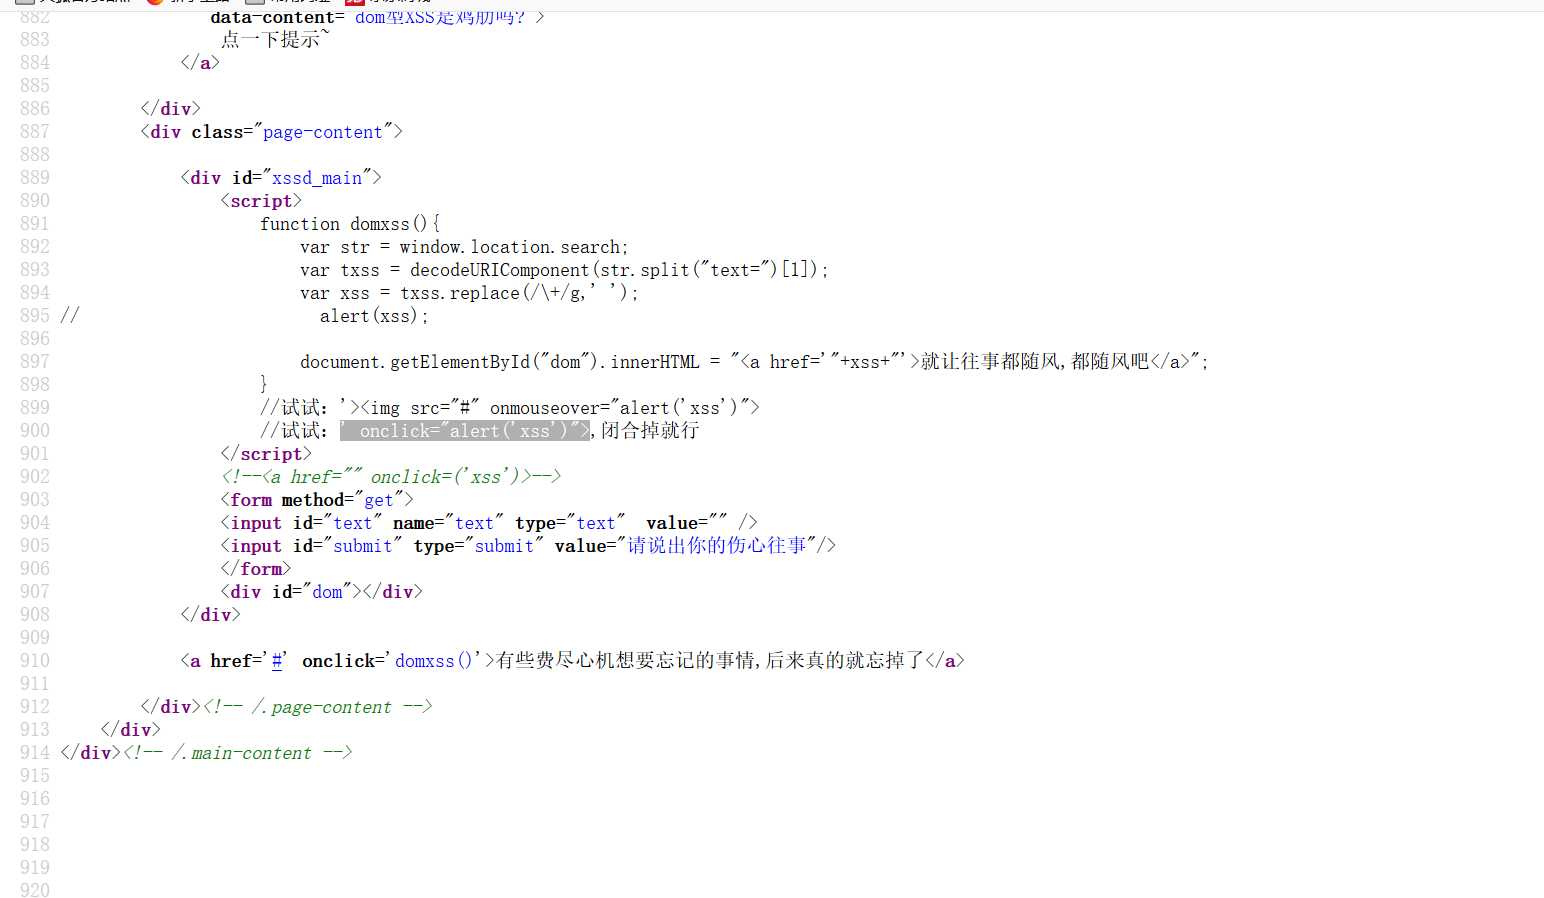This screenshot has height=898, width=1544.
Task: Click line number 914
Action: (x=34, y=753)
